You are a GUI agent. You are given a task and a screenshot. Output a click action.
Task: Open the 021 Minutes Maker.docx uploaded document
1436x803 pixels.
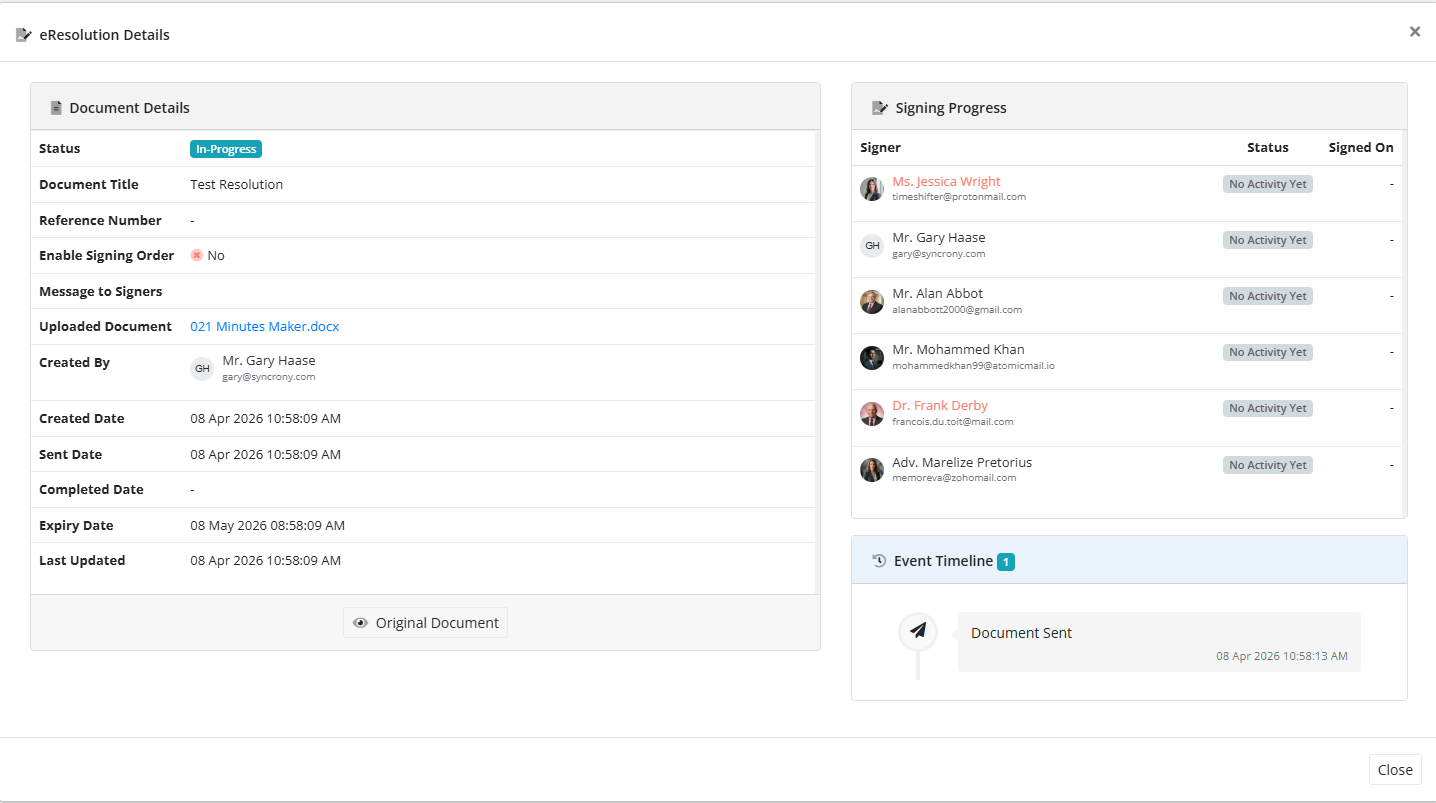[264, 326]
